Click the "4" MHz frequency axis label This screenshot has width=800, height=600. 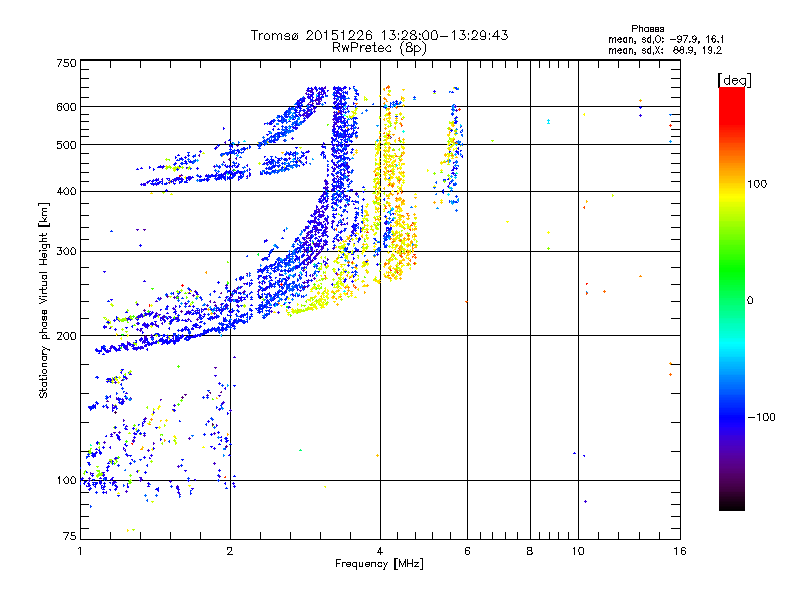pos(380,551)
